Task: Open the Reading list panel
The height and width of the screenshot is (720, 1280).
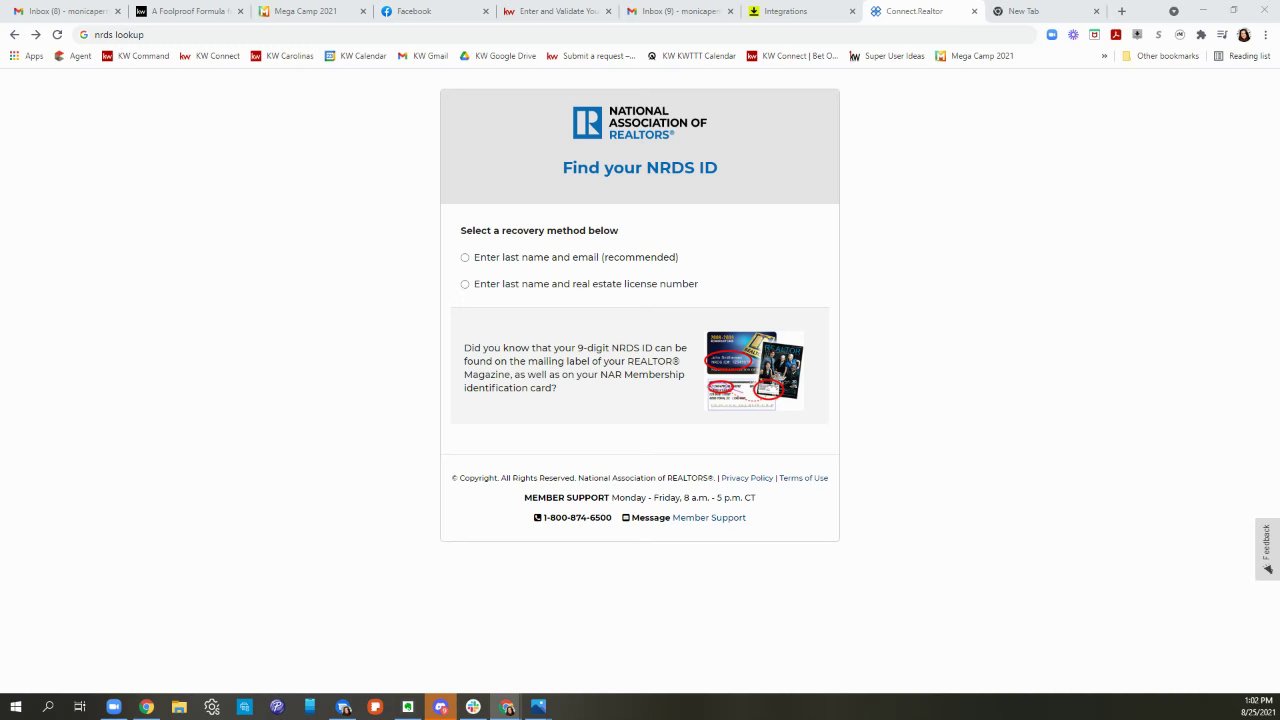Action: coord(1241,56)
